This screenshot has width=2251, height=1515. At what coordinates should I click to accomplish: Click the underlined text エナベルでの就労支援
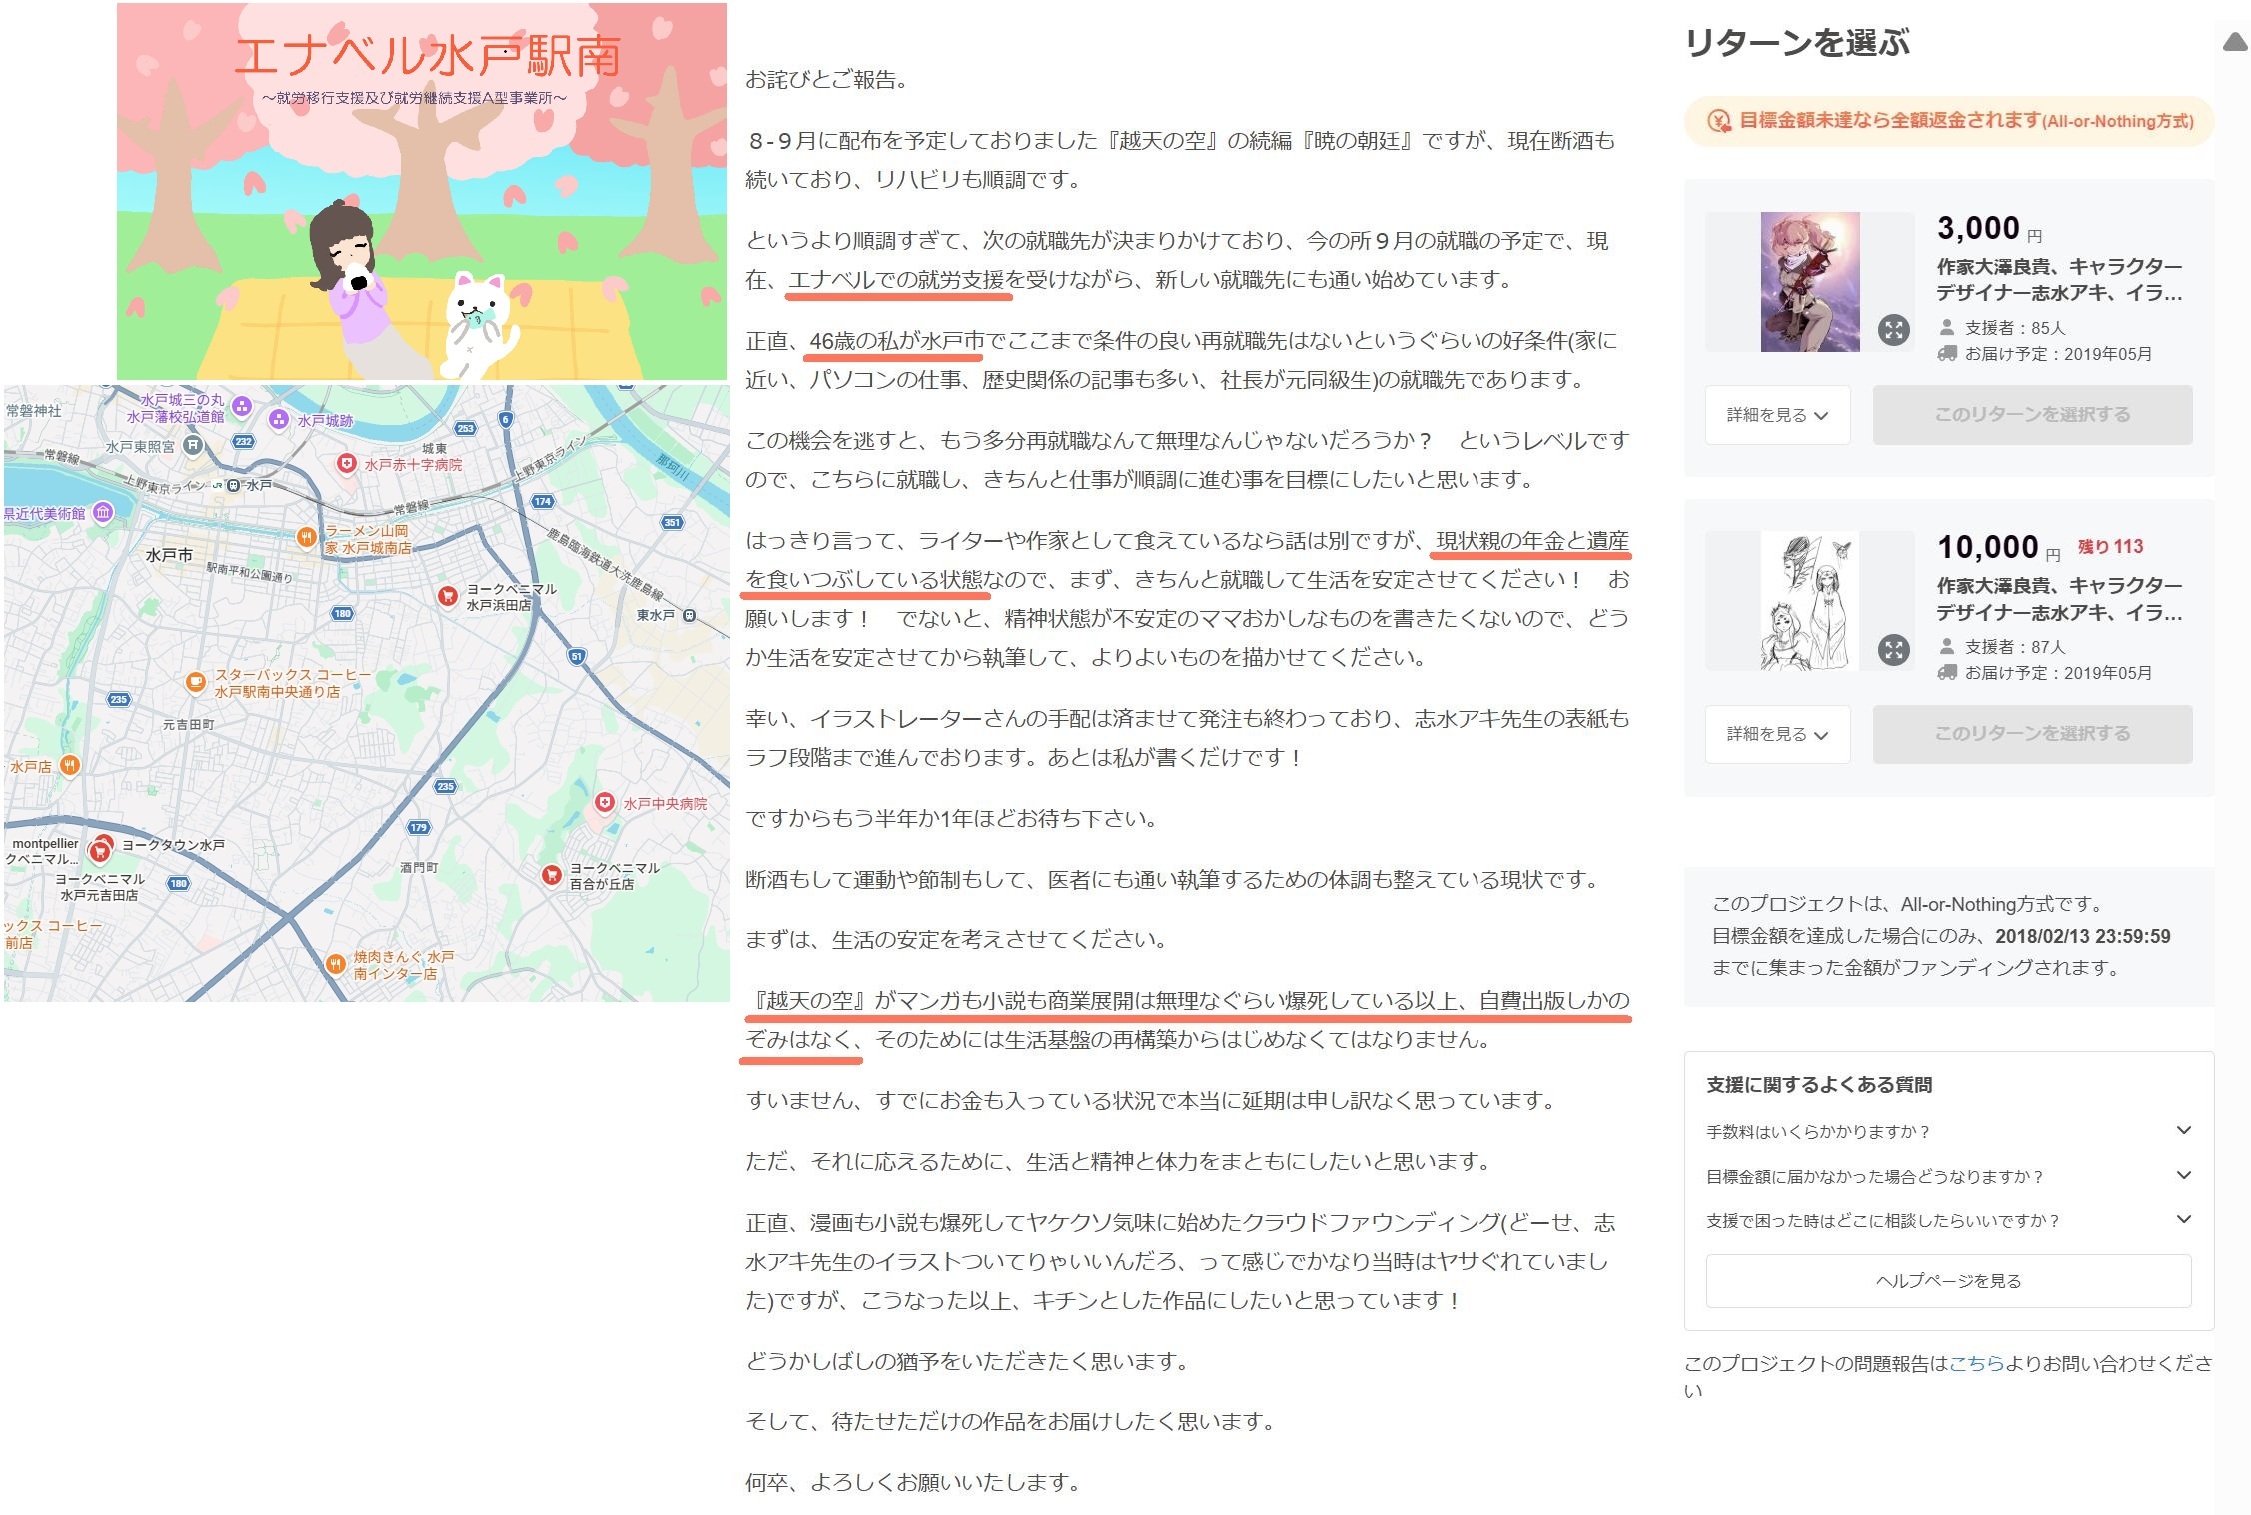[x=896, y=280]
